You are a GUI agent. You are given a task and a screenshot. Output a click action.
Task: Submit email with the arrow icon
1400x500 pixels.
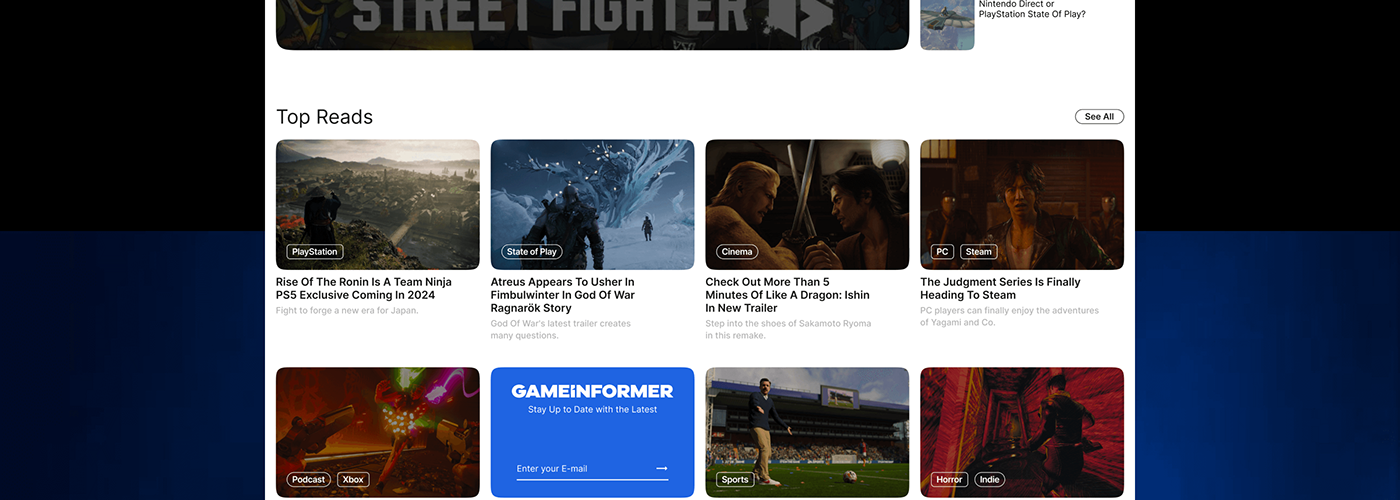pos(662,468)
